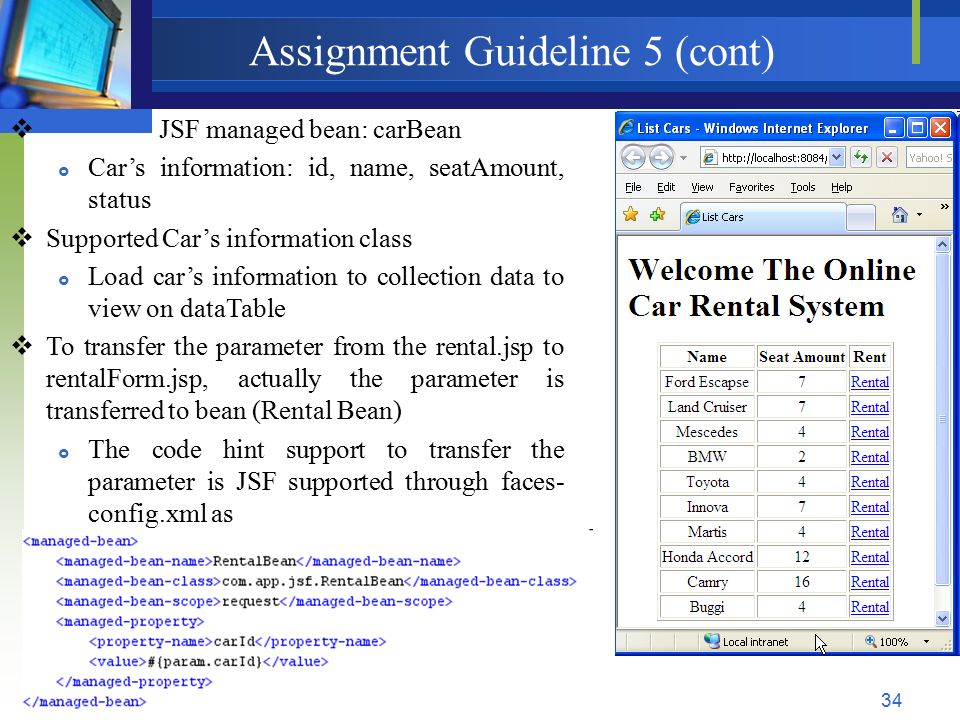Click the Name column header
Screen dimensions: 960x720
pyautogui.click(x=707, y=357)
